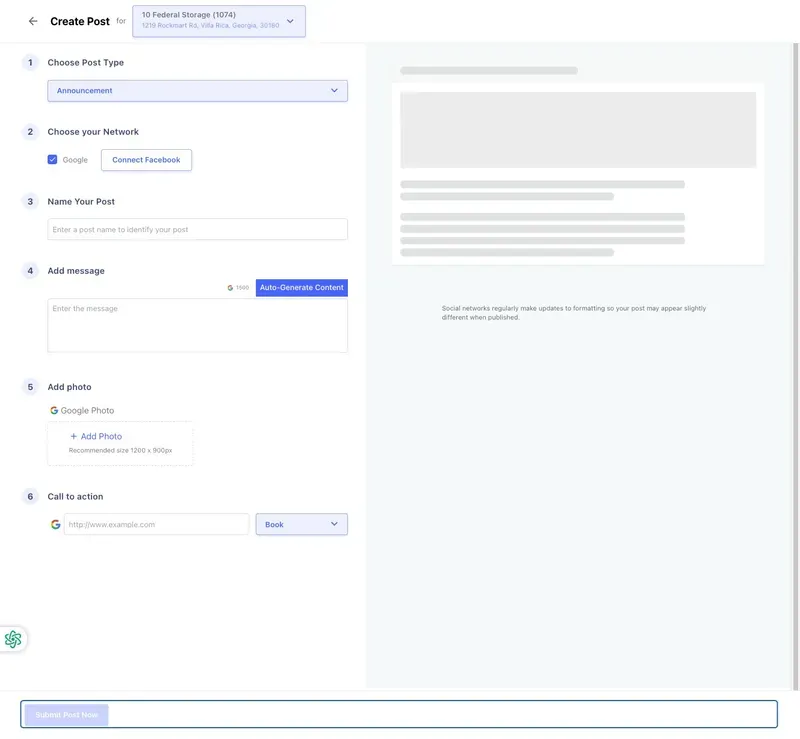Click the Google icon beside URL field
Screen dimensions: 800x739
[56, 524]
